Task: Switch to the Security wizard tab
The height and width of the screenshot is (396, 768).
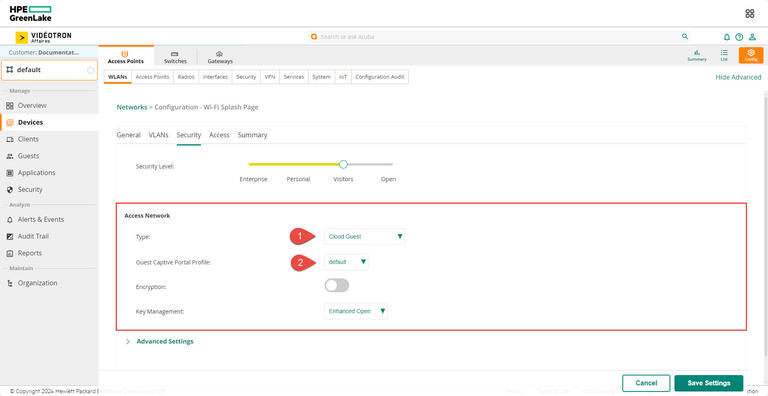Action: pos(189,135)
